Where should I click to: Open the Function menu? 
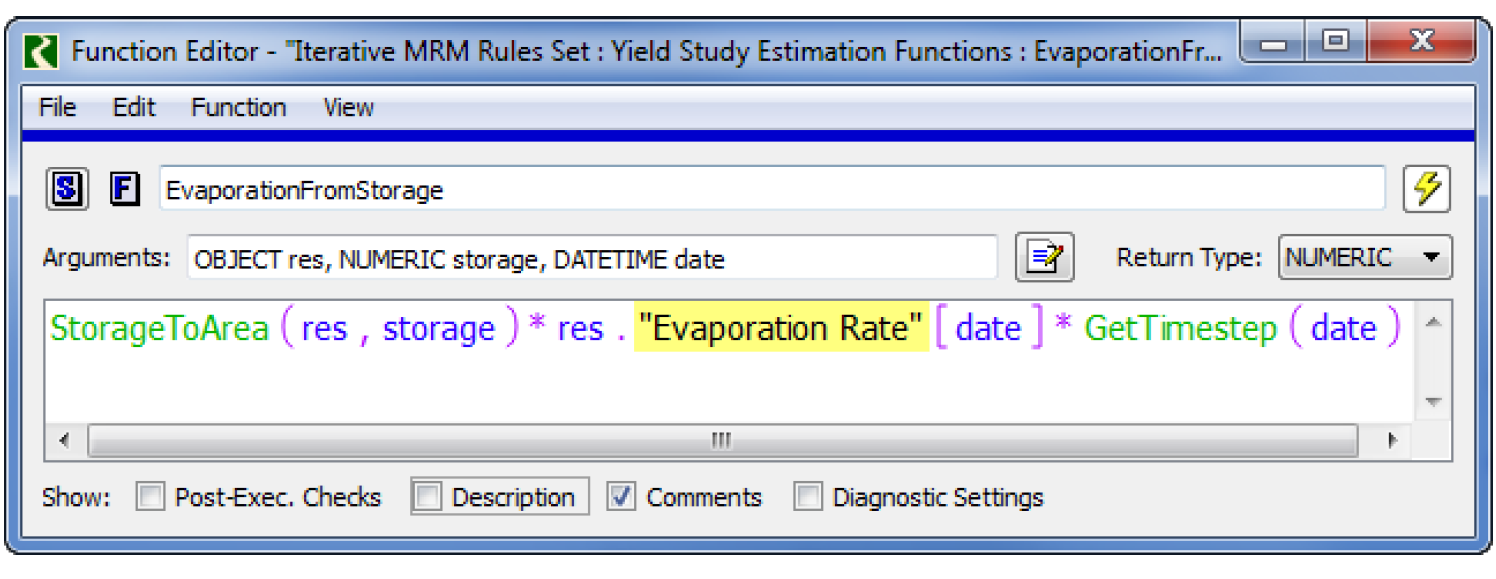click(x=238, y=107)
